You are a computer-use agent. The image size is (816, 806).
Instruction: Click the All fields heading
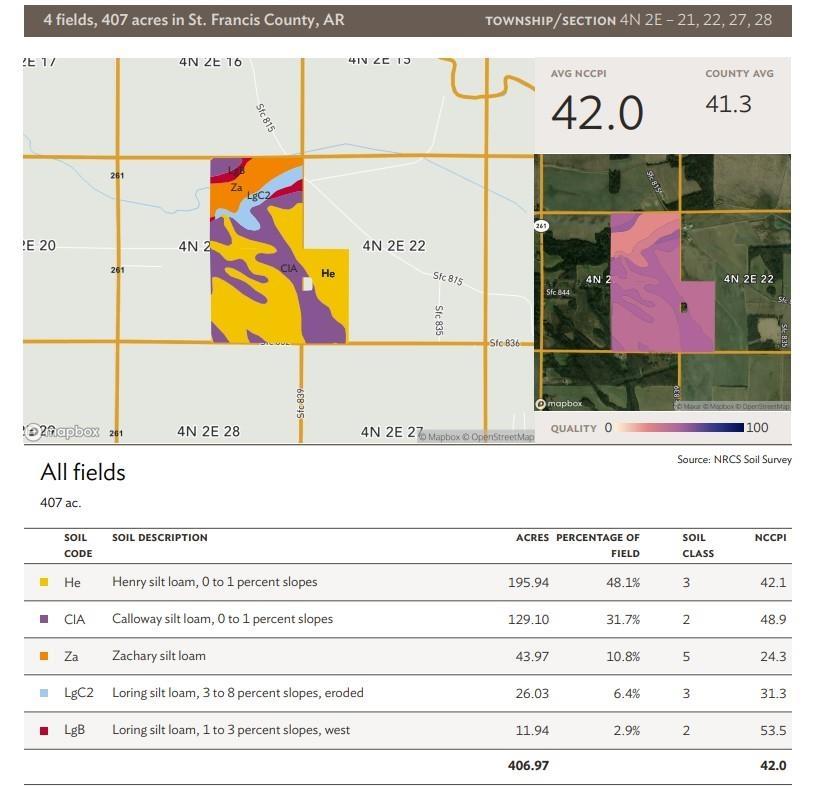83,472
